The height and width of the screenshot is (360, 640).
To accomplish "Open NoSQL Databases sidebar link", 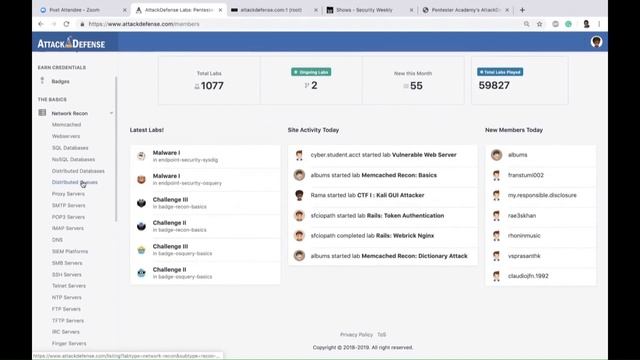I will (73, 159).
